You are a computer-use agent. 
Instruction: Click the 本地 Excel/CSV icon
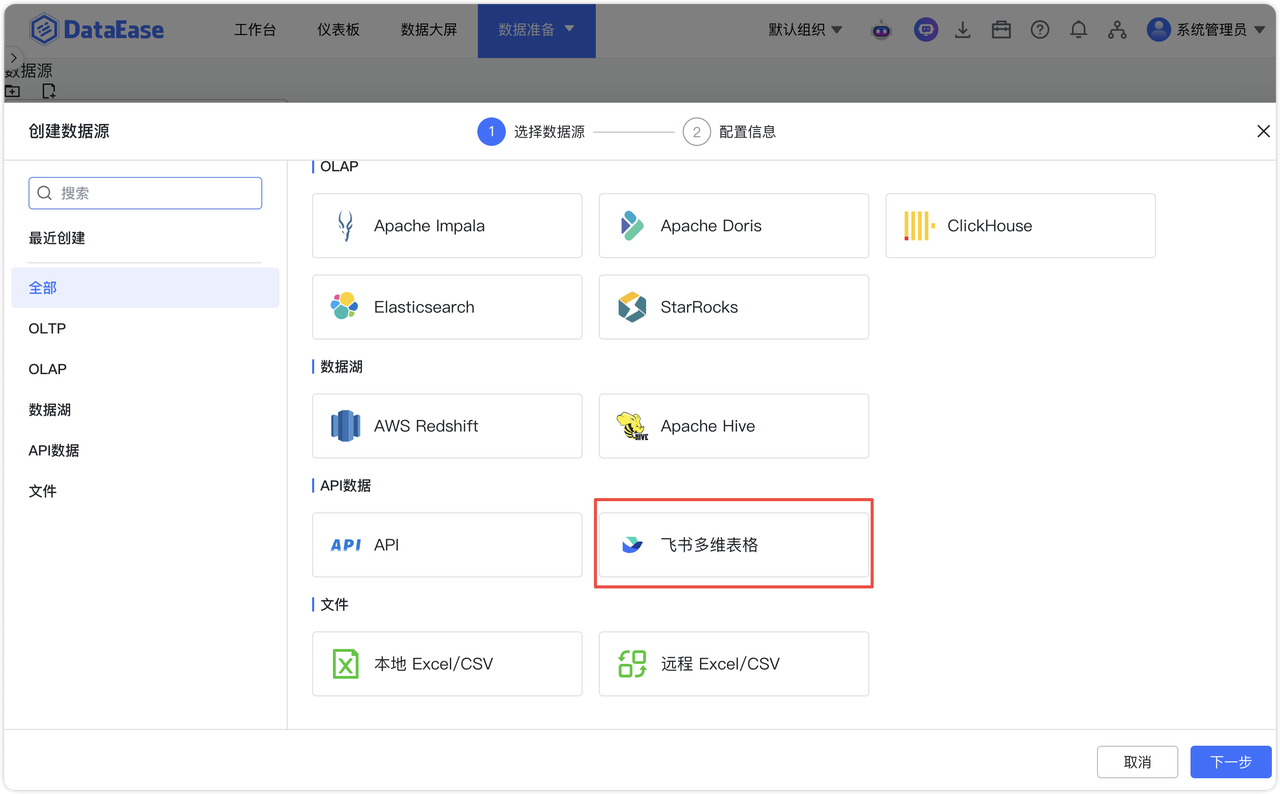[x=345, y=664]
